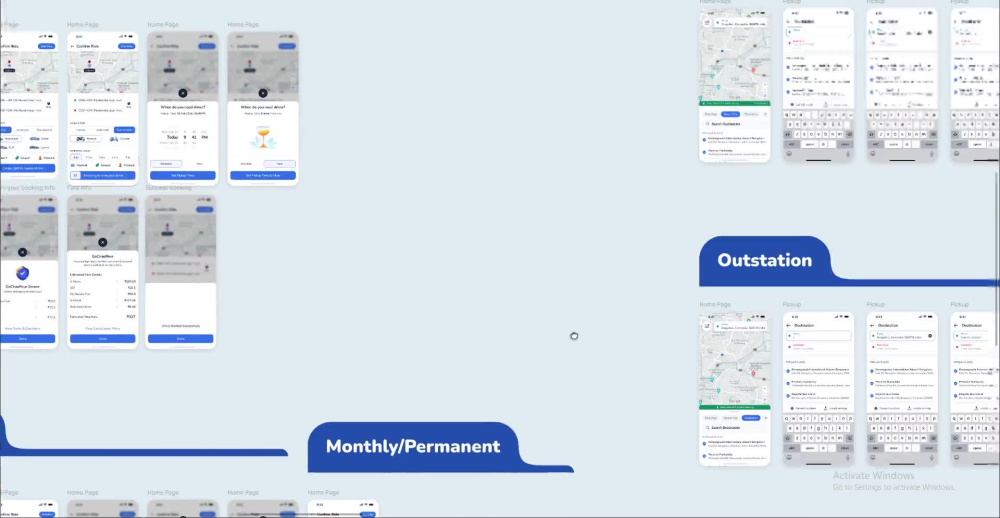Select Schedule option in the hourglass sheet
The image size is (1000, 518).
coord(246,164)
